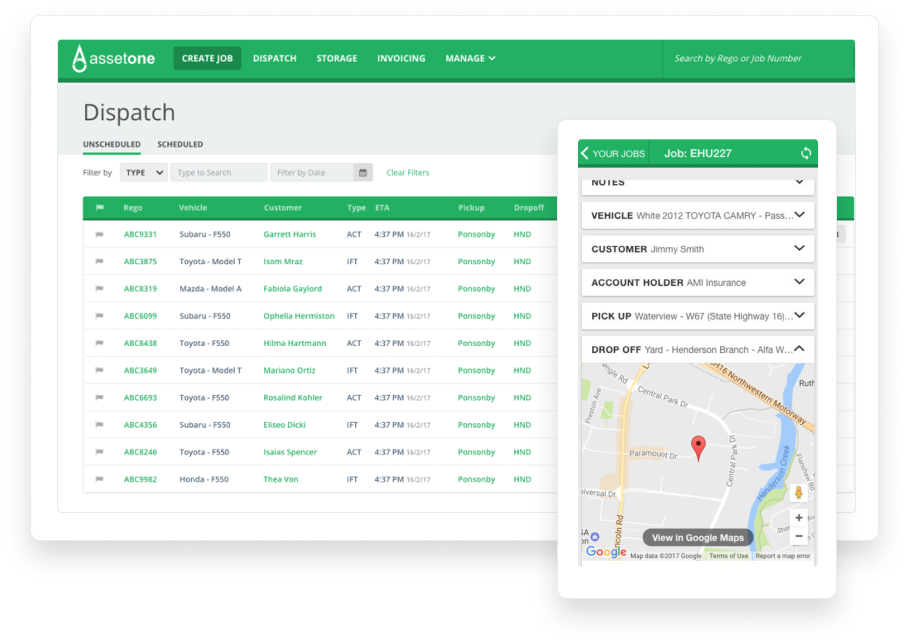Click the red map marker pin
This screenshot has height=644, width=909.
click(x=699, y=448)
